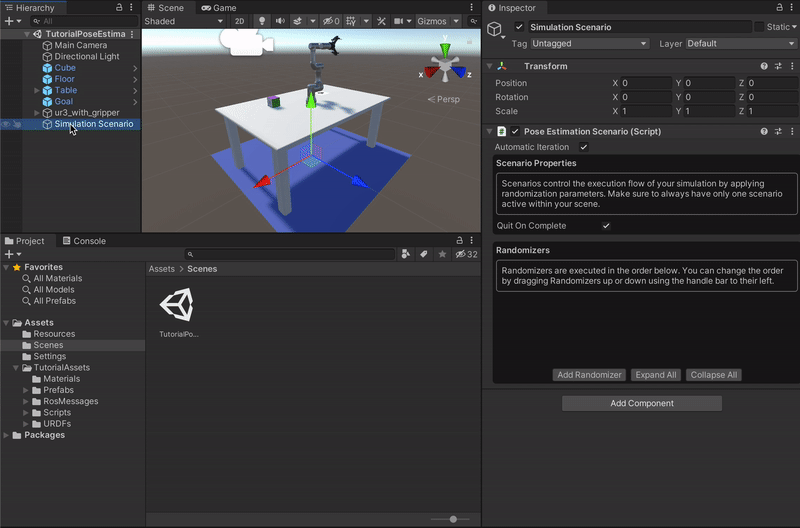Open Cube prefab arrow in Hierarchy
This screenshot has height=528, width=800.
(135, 68)
